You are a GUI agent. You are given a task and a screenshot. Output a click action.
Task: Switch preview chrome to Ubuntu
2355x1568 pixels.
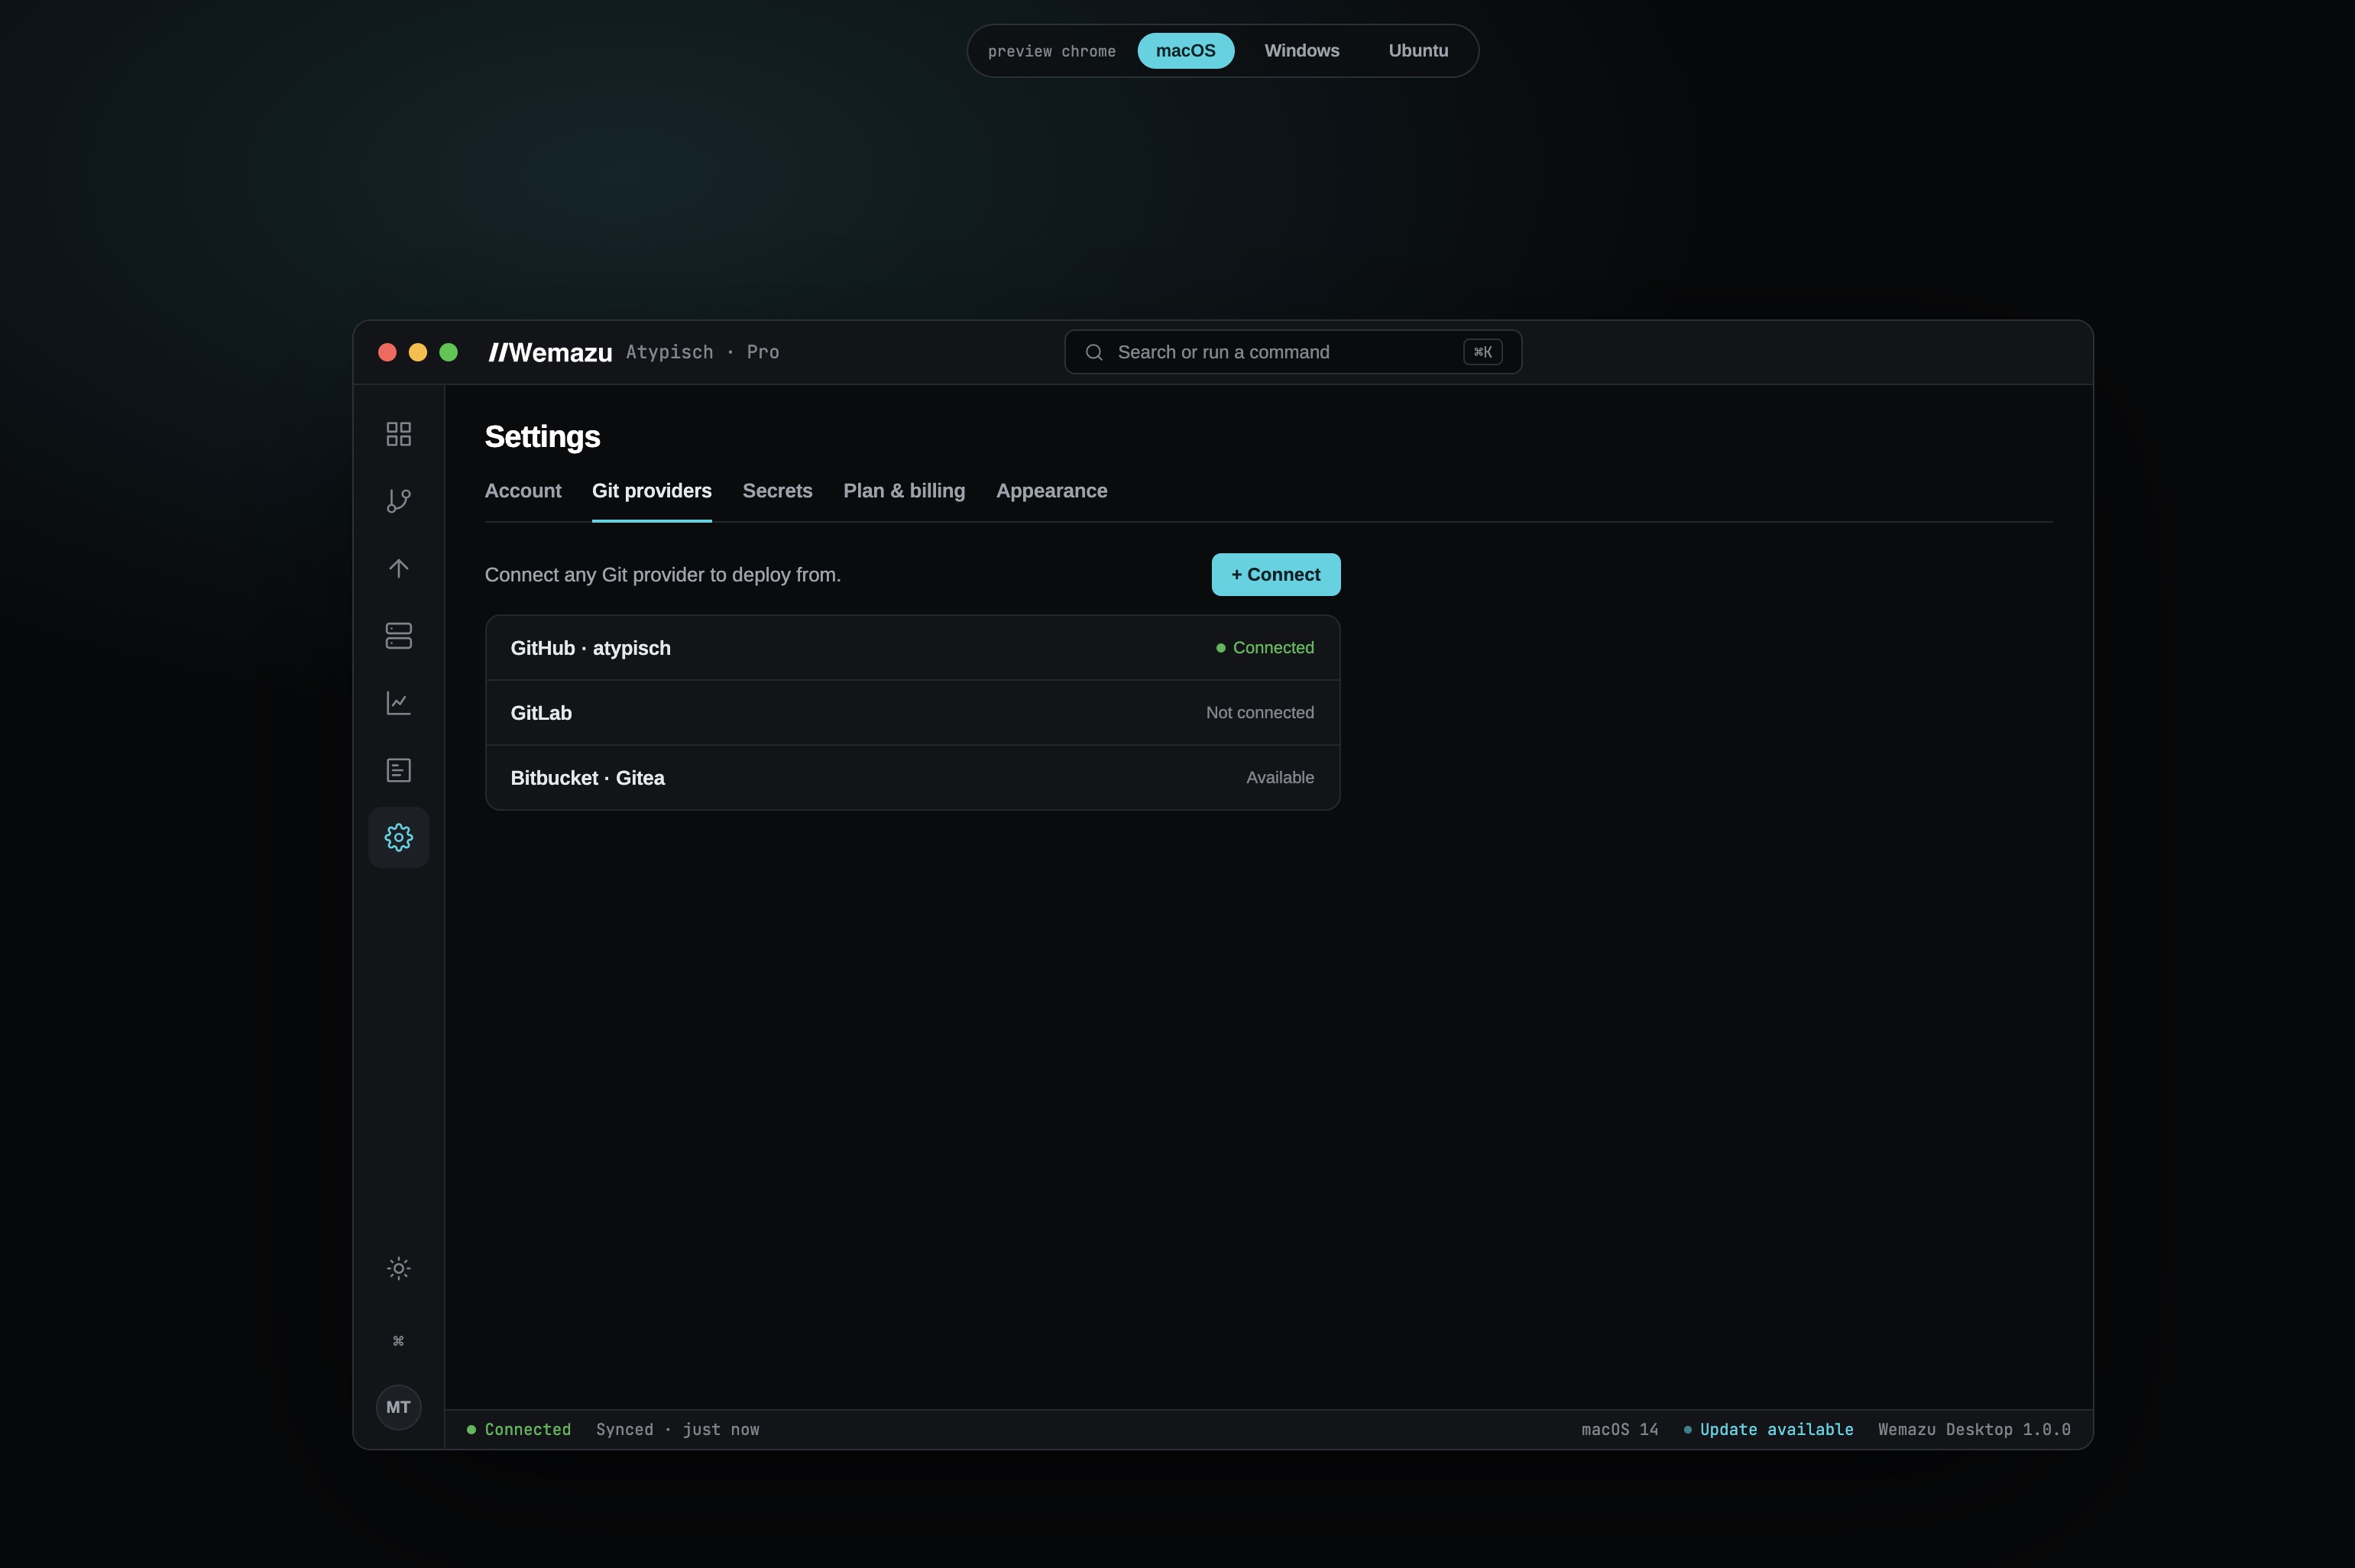tap(1418, 51)
